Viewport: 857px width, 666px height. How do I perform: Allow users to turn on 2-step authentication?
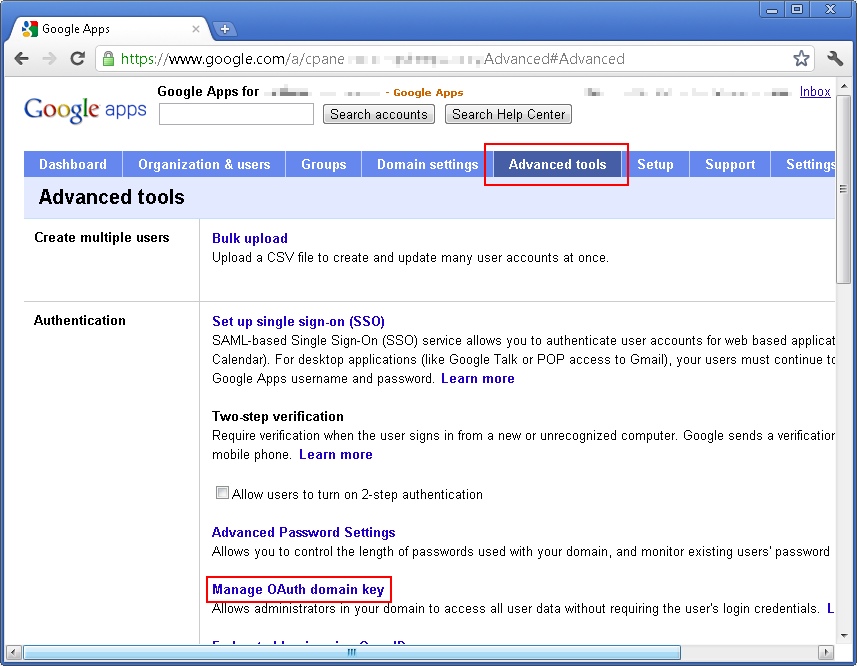[222, 493]
